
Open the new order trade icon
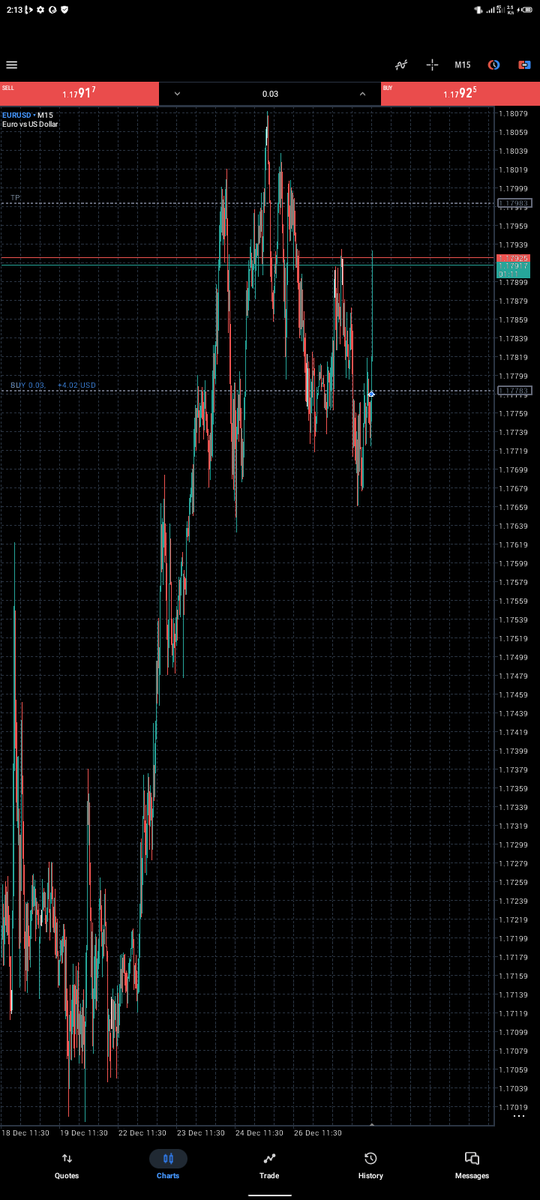point(524,65)
